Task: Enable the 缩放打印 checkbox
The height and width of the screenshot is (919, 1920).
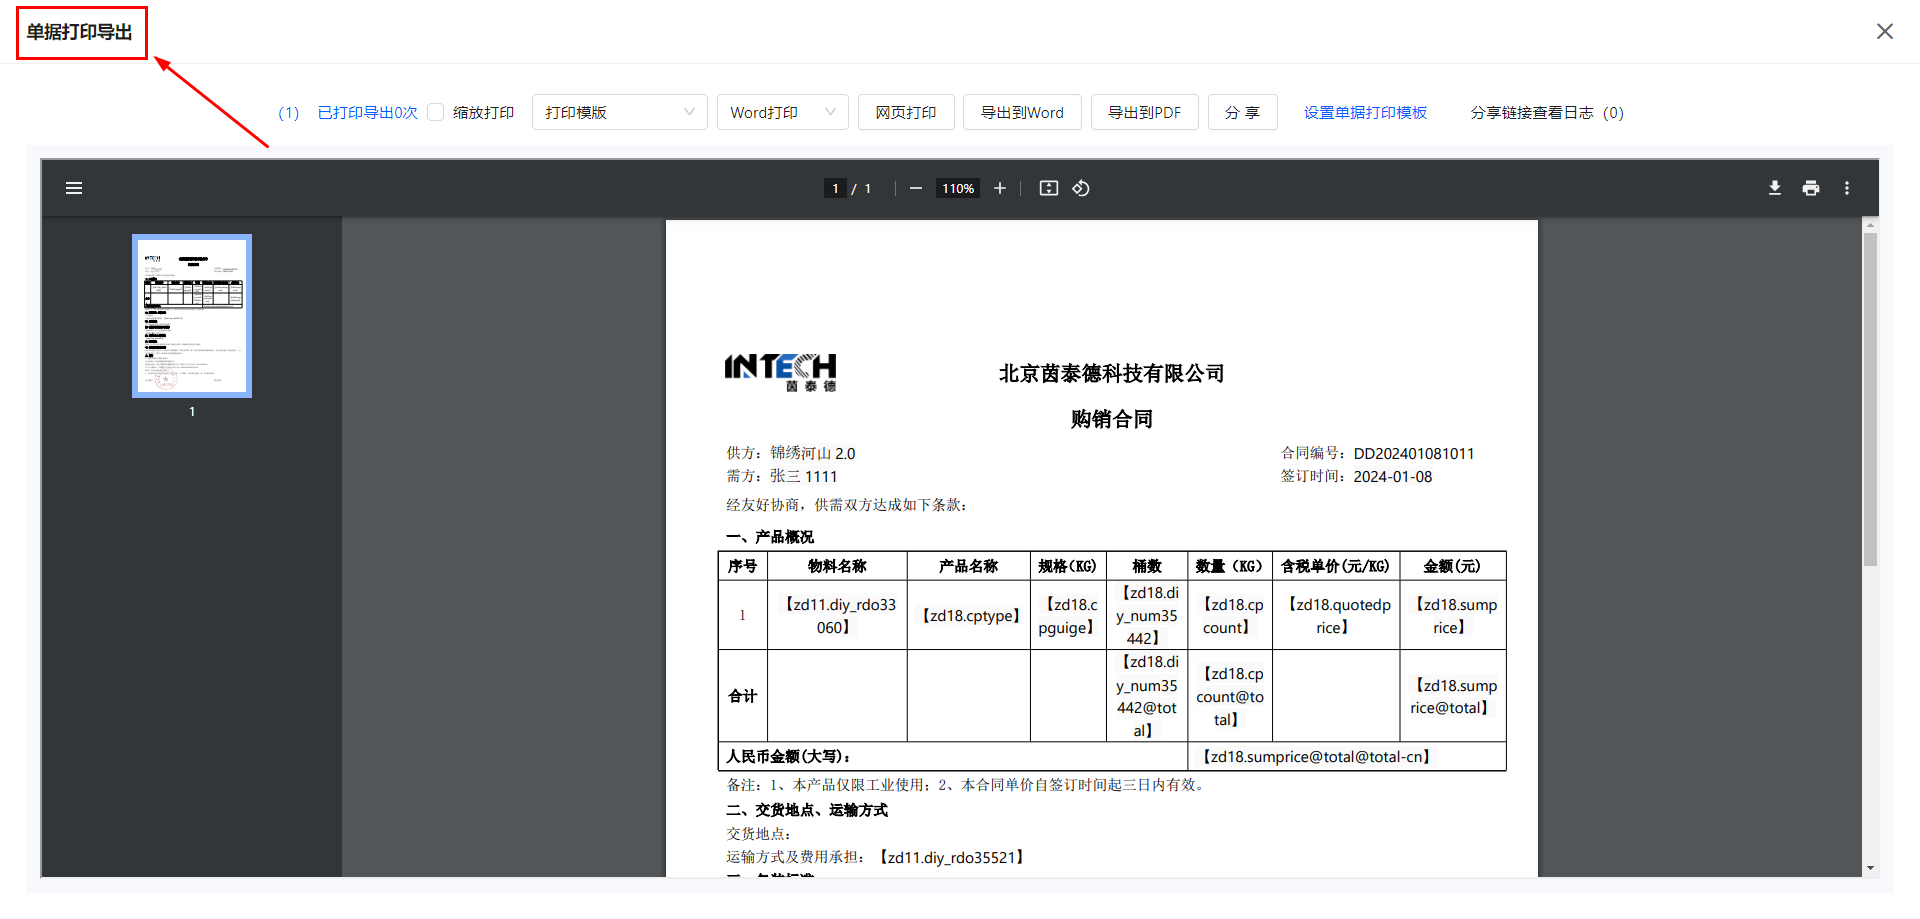Action: tap(435, 112)
